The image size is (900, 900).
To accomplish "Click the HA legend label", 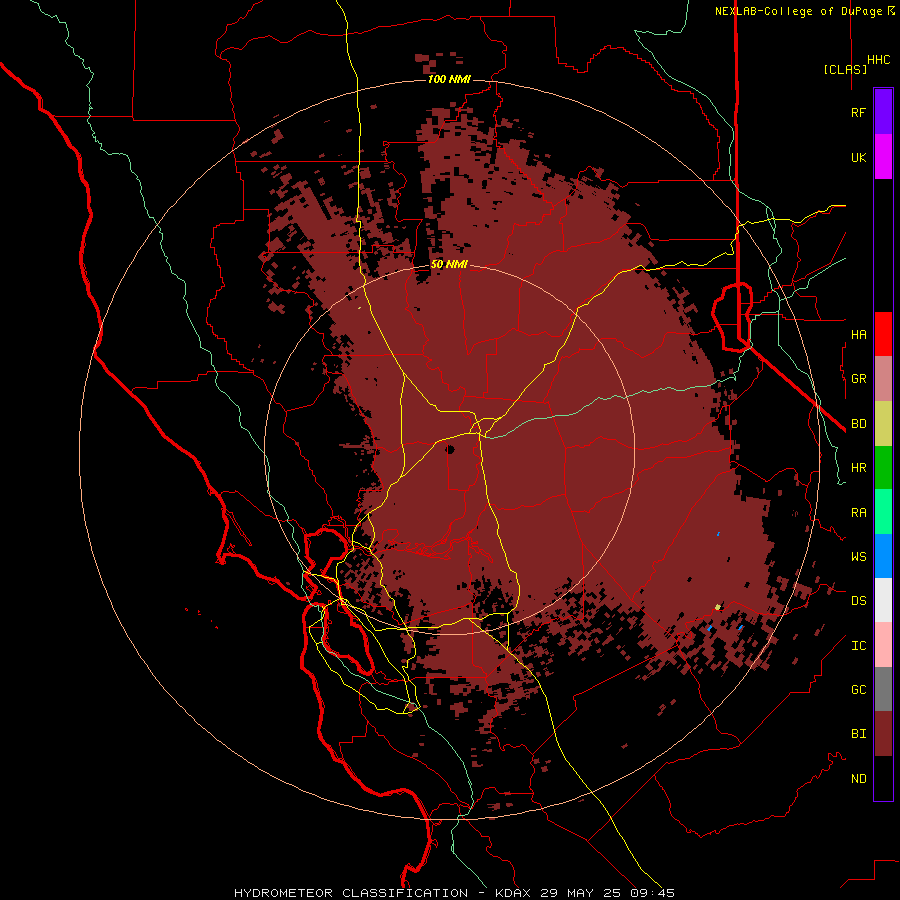I will (858, 335).
